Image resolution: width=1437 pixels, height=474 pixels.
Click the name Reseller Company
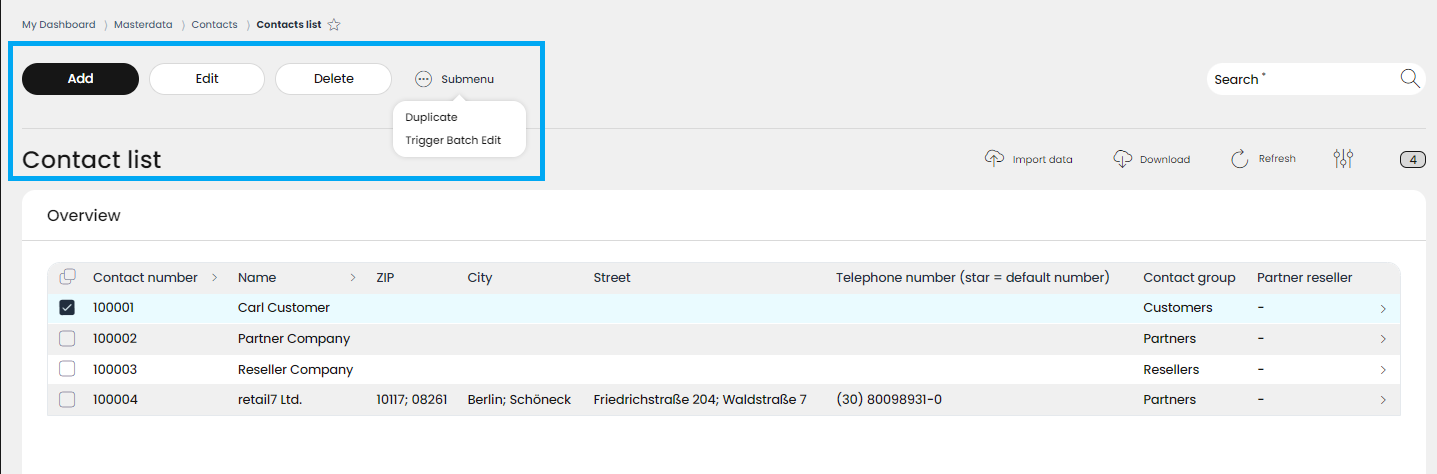pos(295,370)
